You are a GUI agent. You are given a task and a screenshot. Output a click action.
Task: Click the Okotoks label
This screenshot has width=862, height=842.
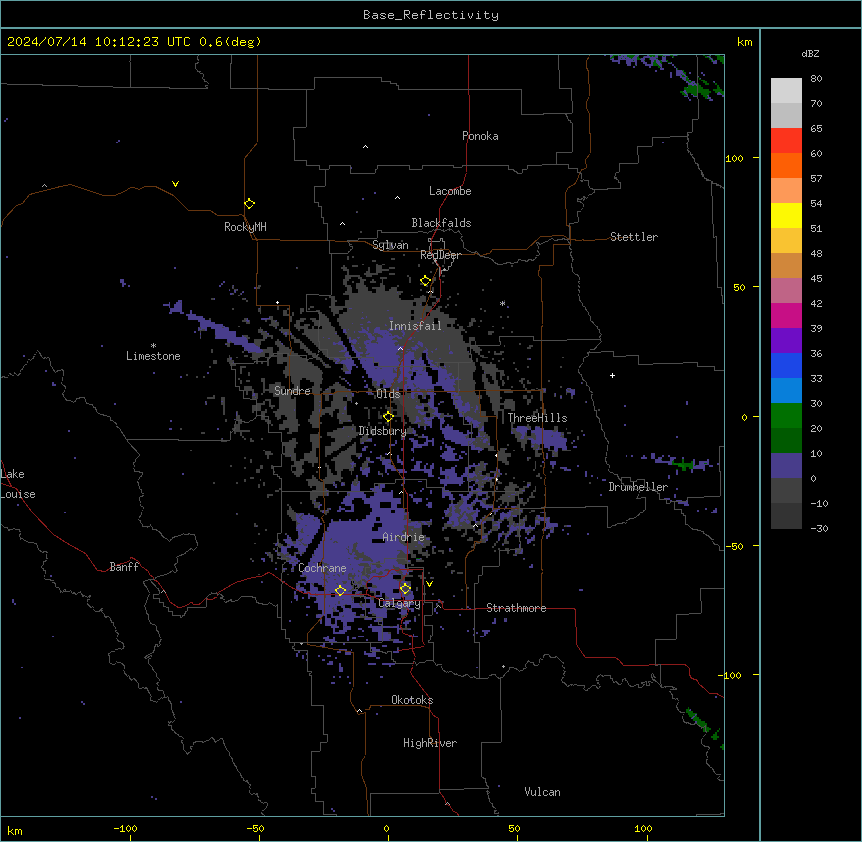(412, 700)
